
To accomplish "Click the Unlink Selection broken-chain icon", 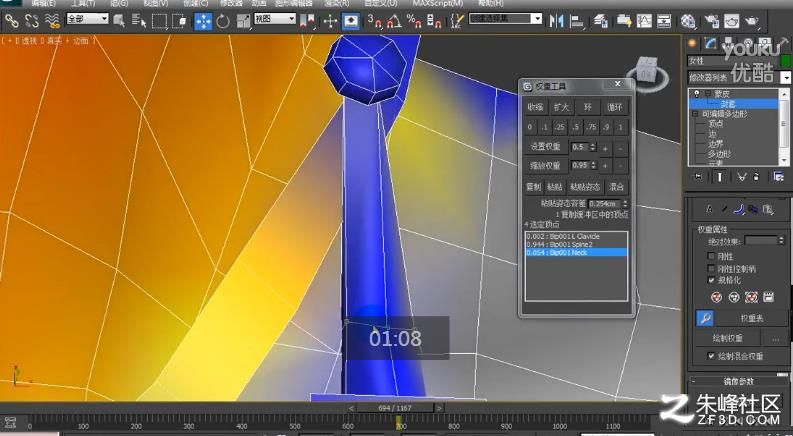I will pos(32,21).
